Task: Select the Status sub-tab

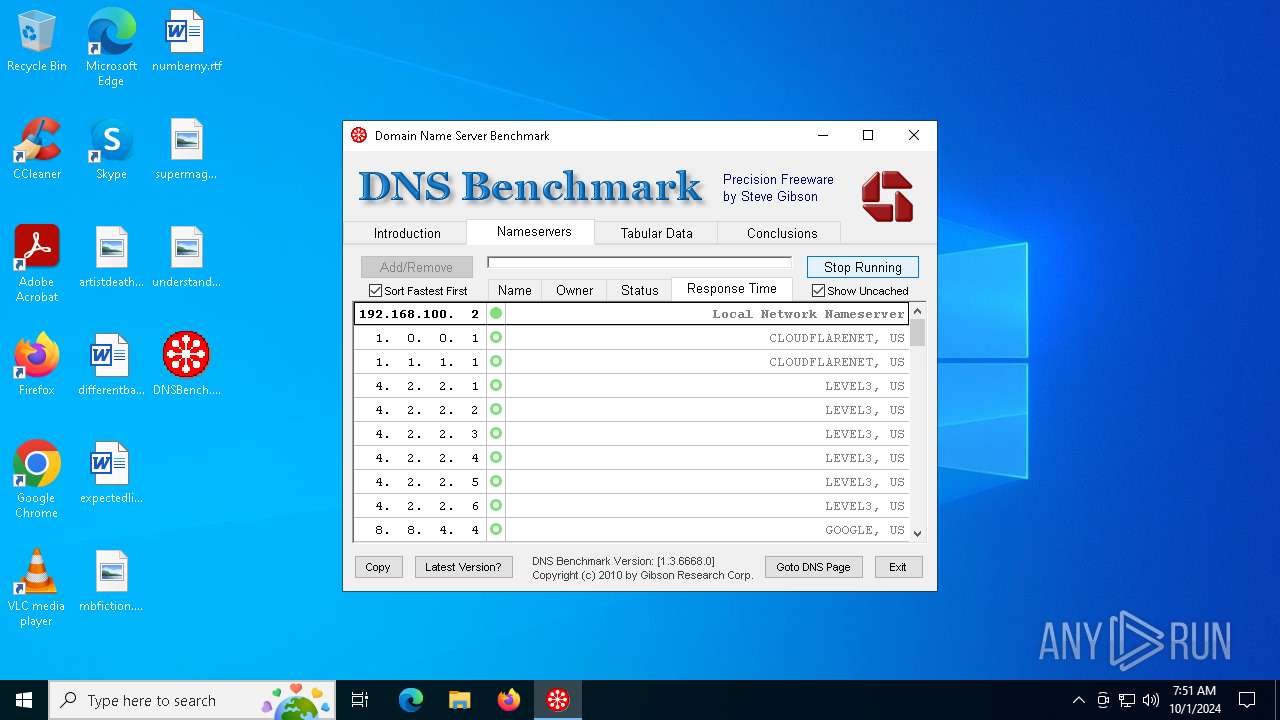Action: [x=640, y=290]
